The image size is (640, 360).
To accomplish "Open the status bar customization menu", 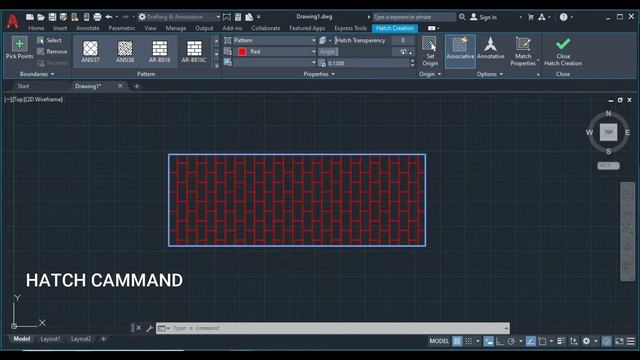I will 631,341.
